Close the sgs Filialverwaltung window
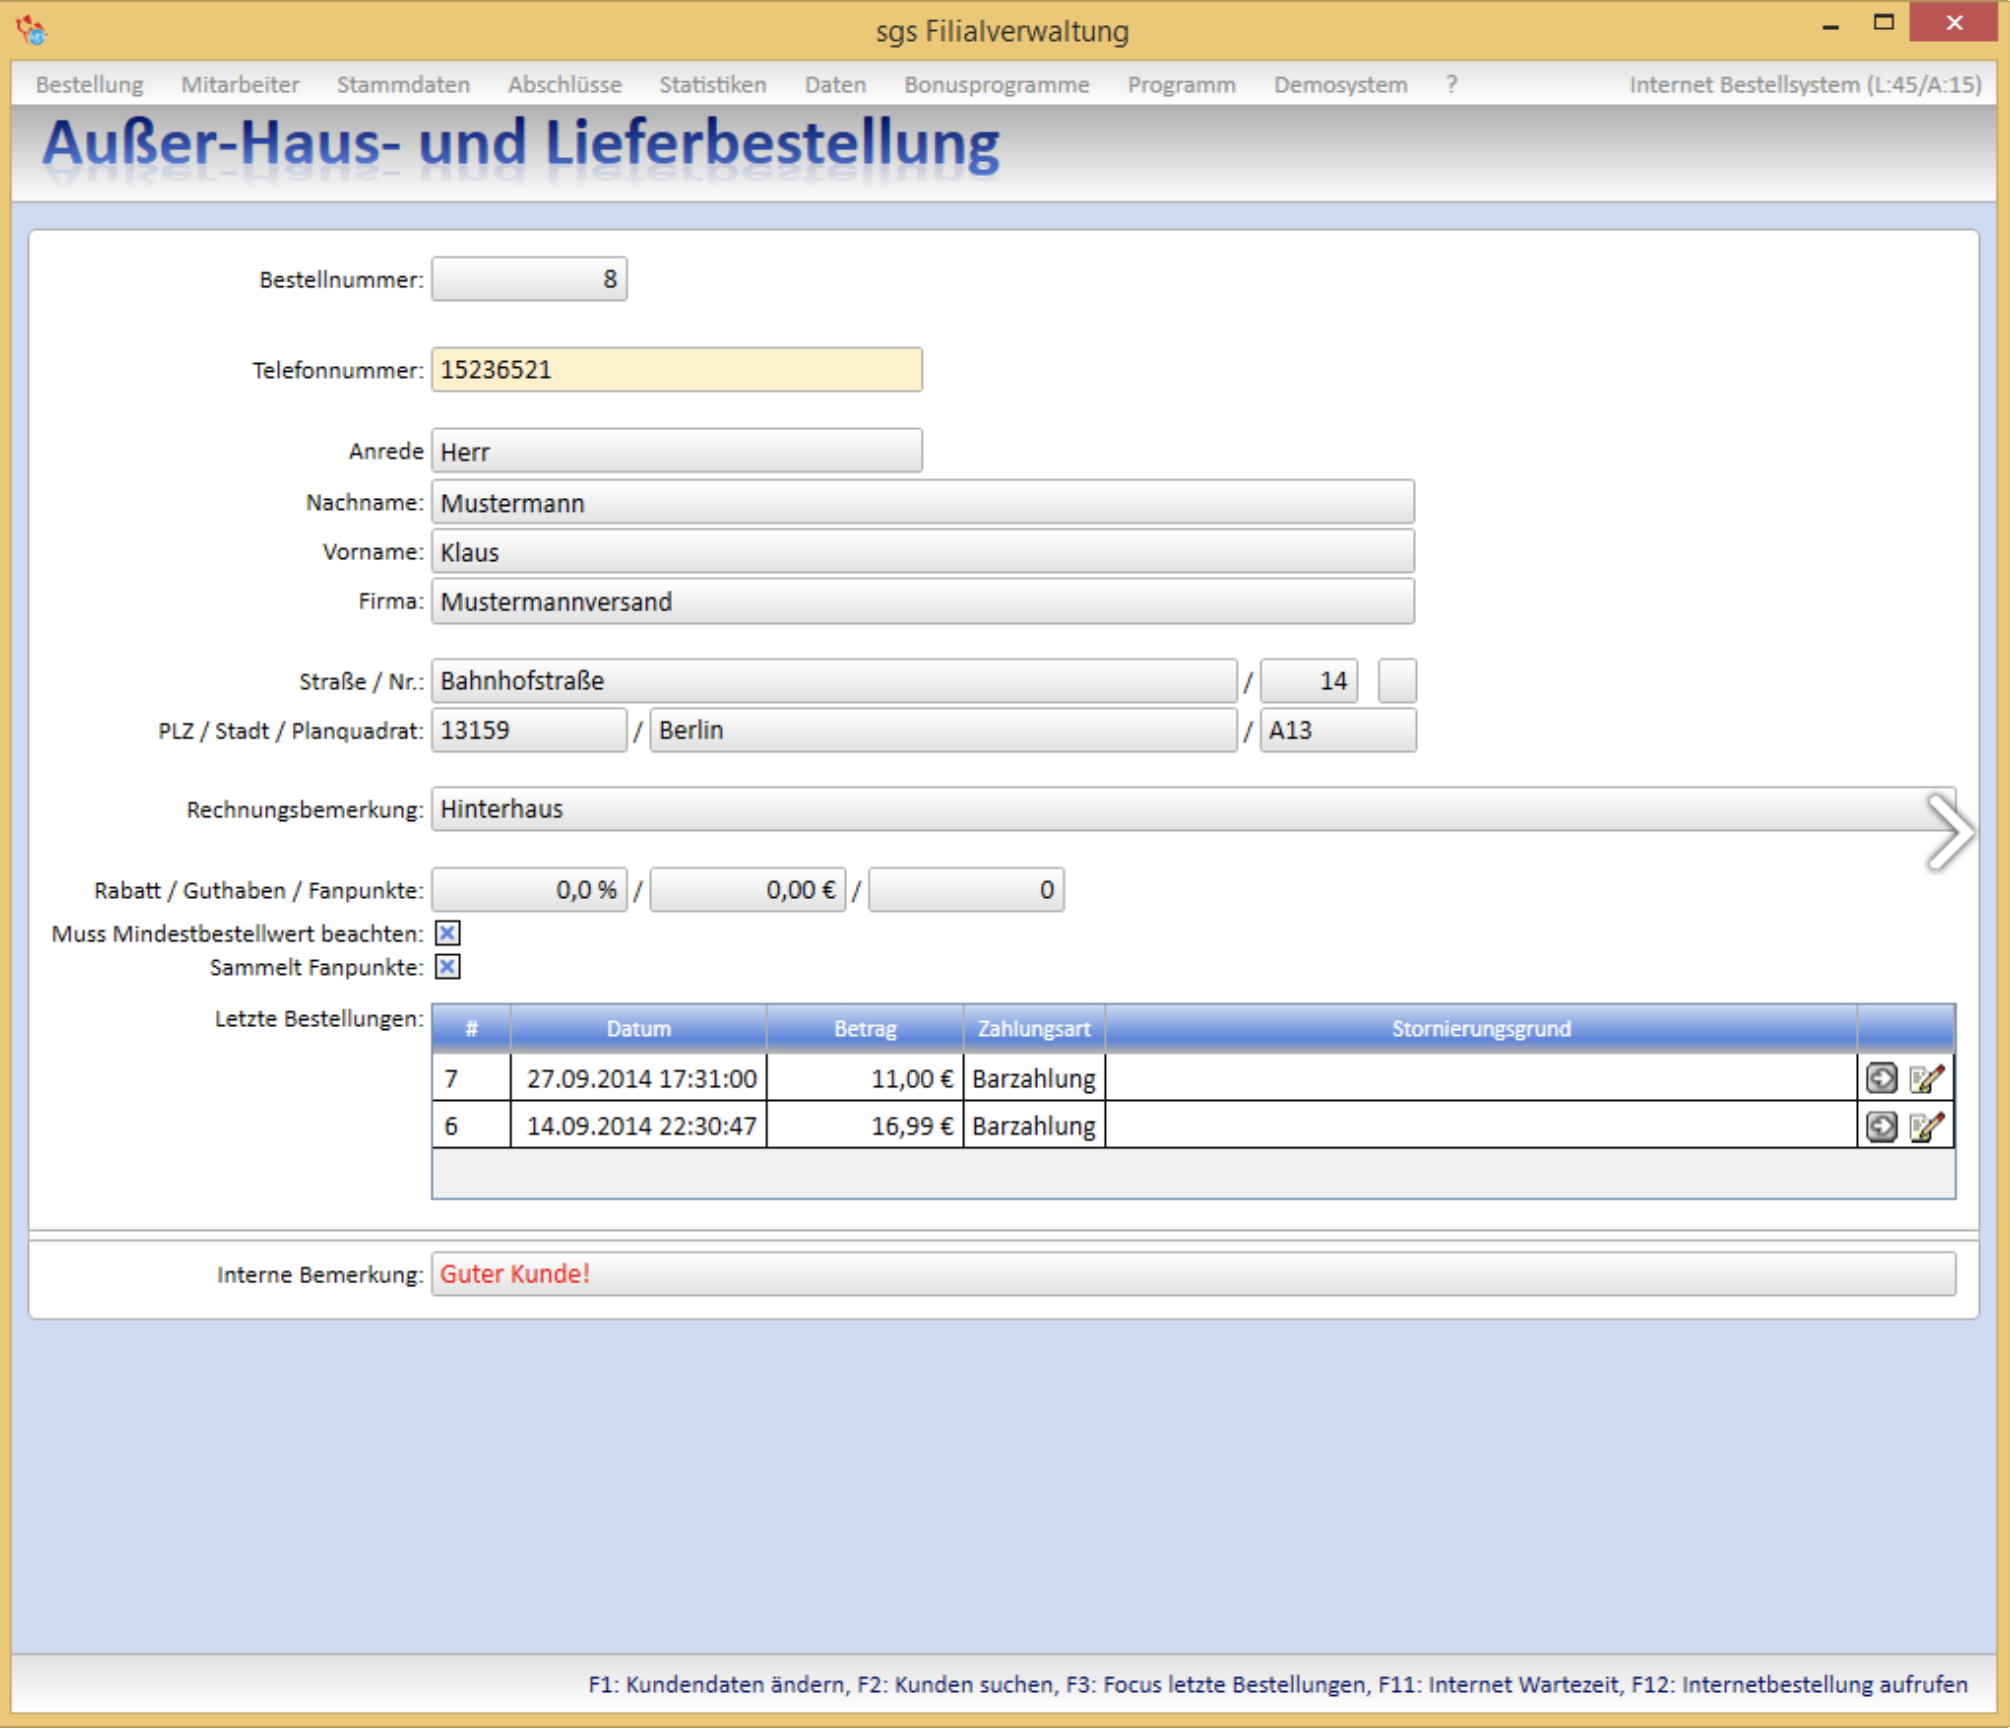 click(1954, 23)
